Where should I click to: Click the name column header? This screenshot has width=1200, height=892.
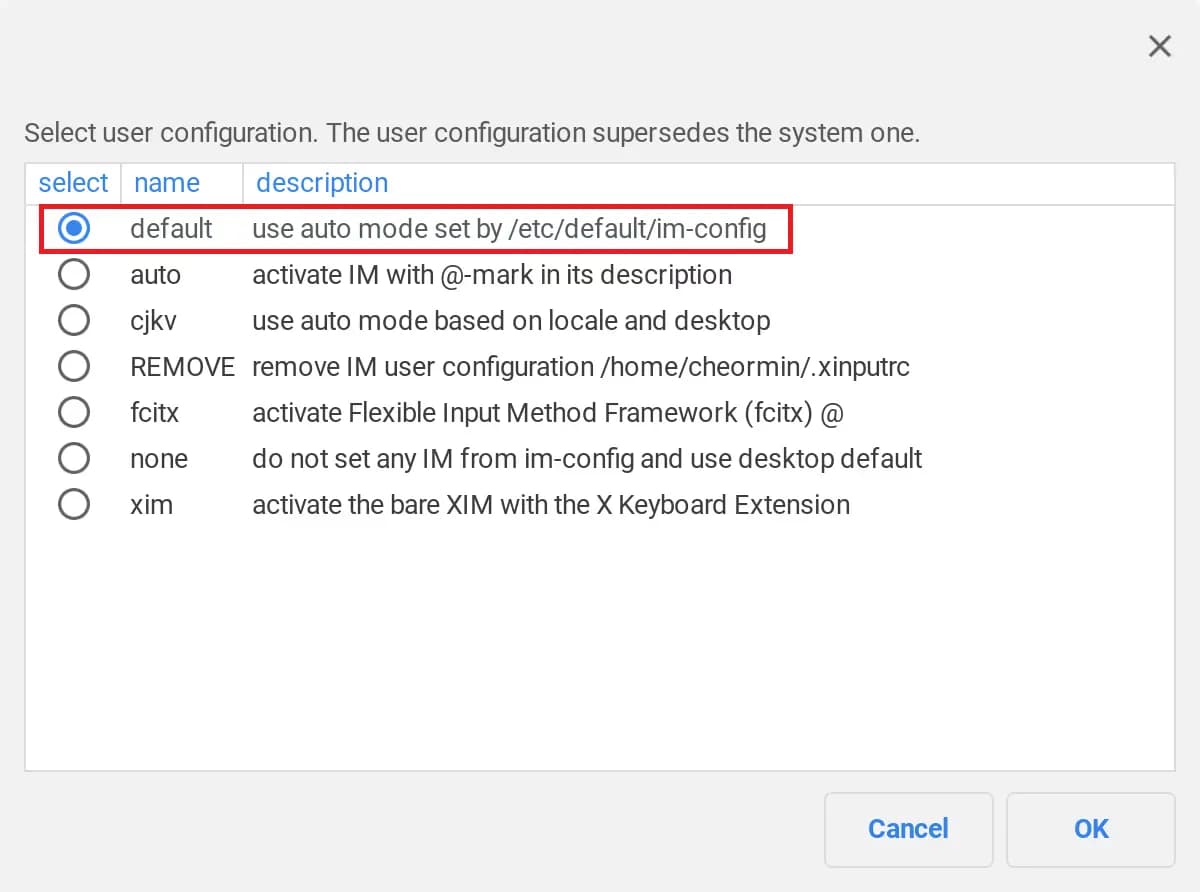pos(167,183)
